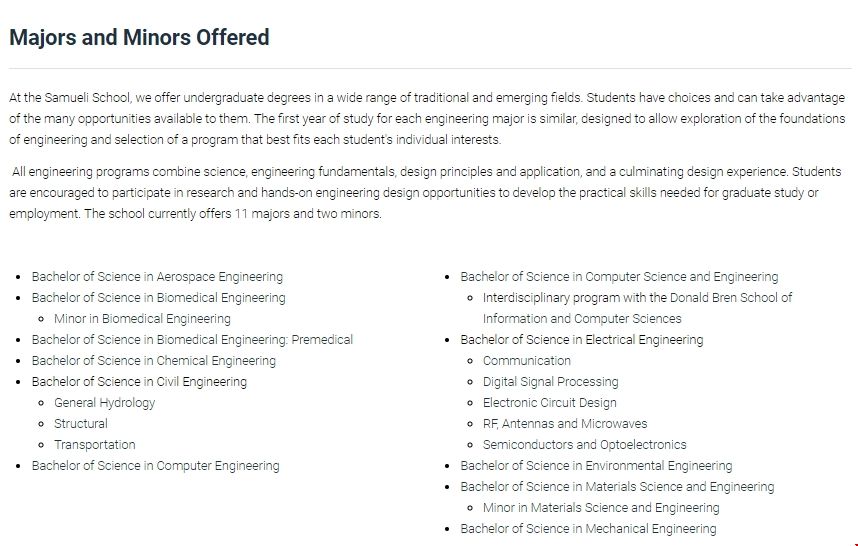Open Bachelor of Science in Environmental Engineering
The height and width of the screenshot is (546, 858).
click(596, 466)
